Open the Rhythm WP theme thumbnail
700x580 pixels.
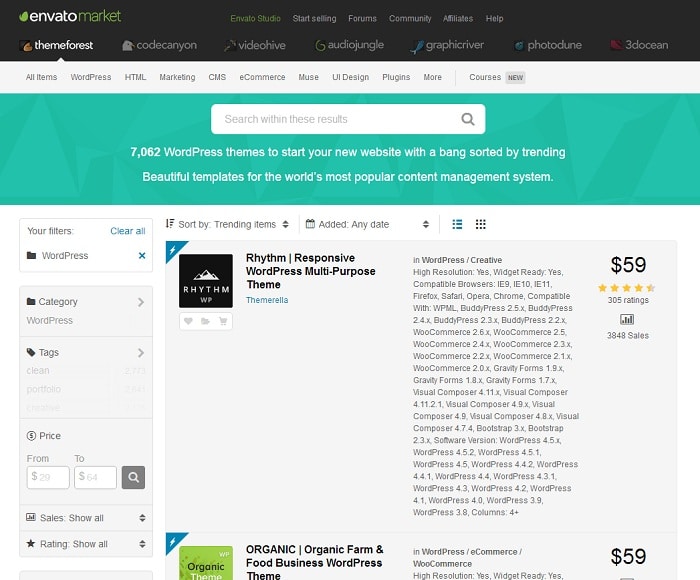point(206,281)
